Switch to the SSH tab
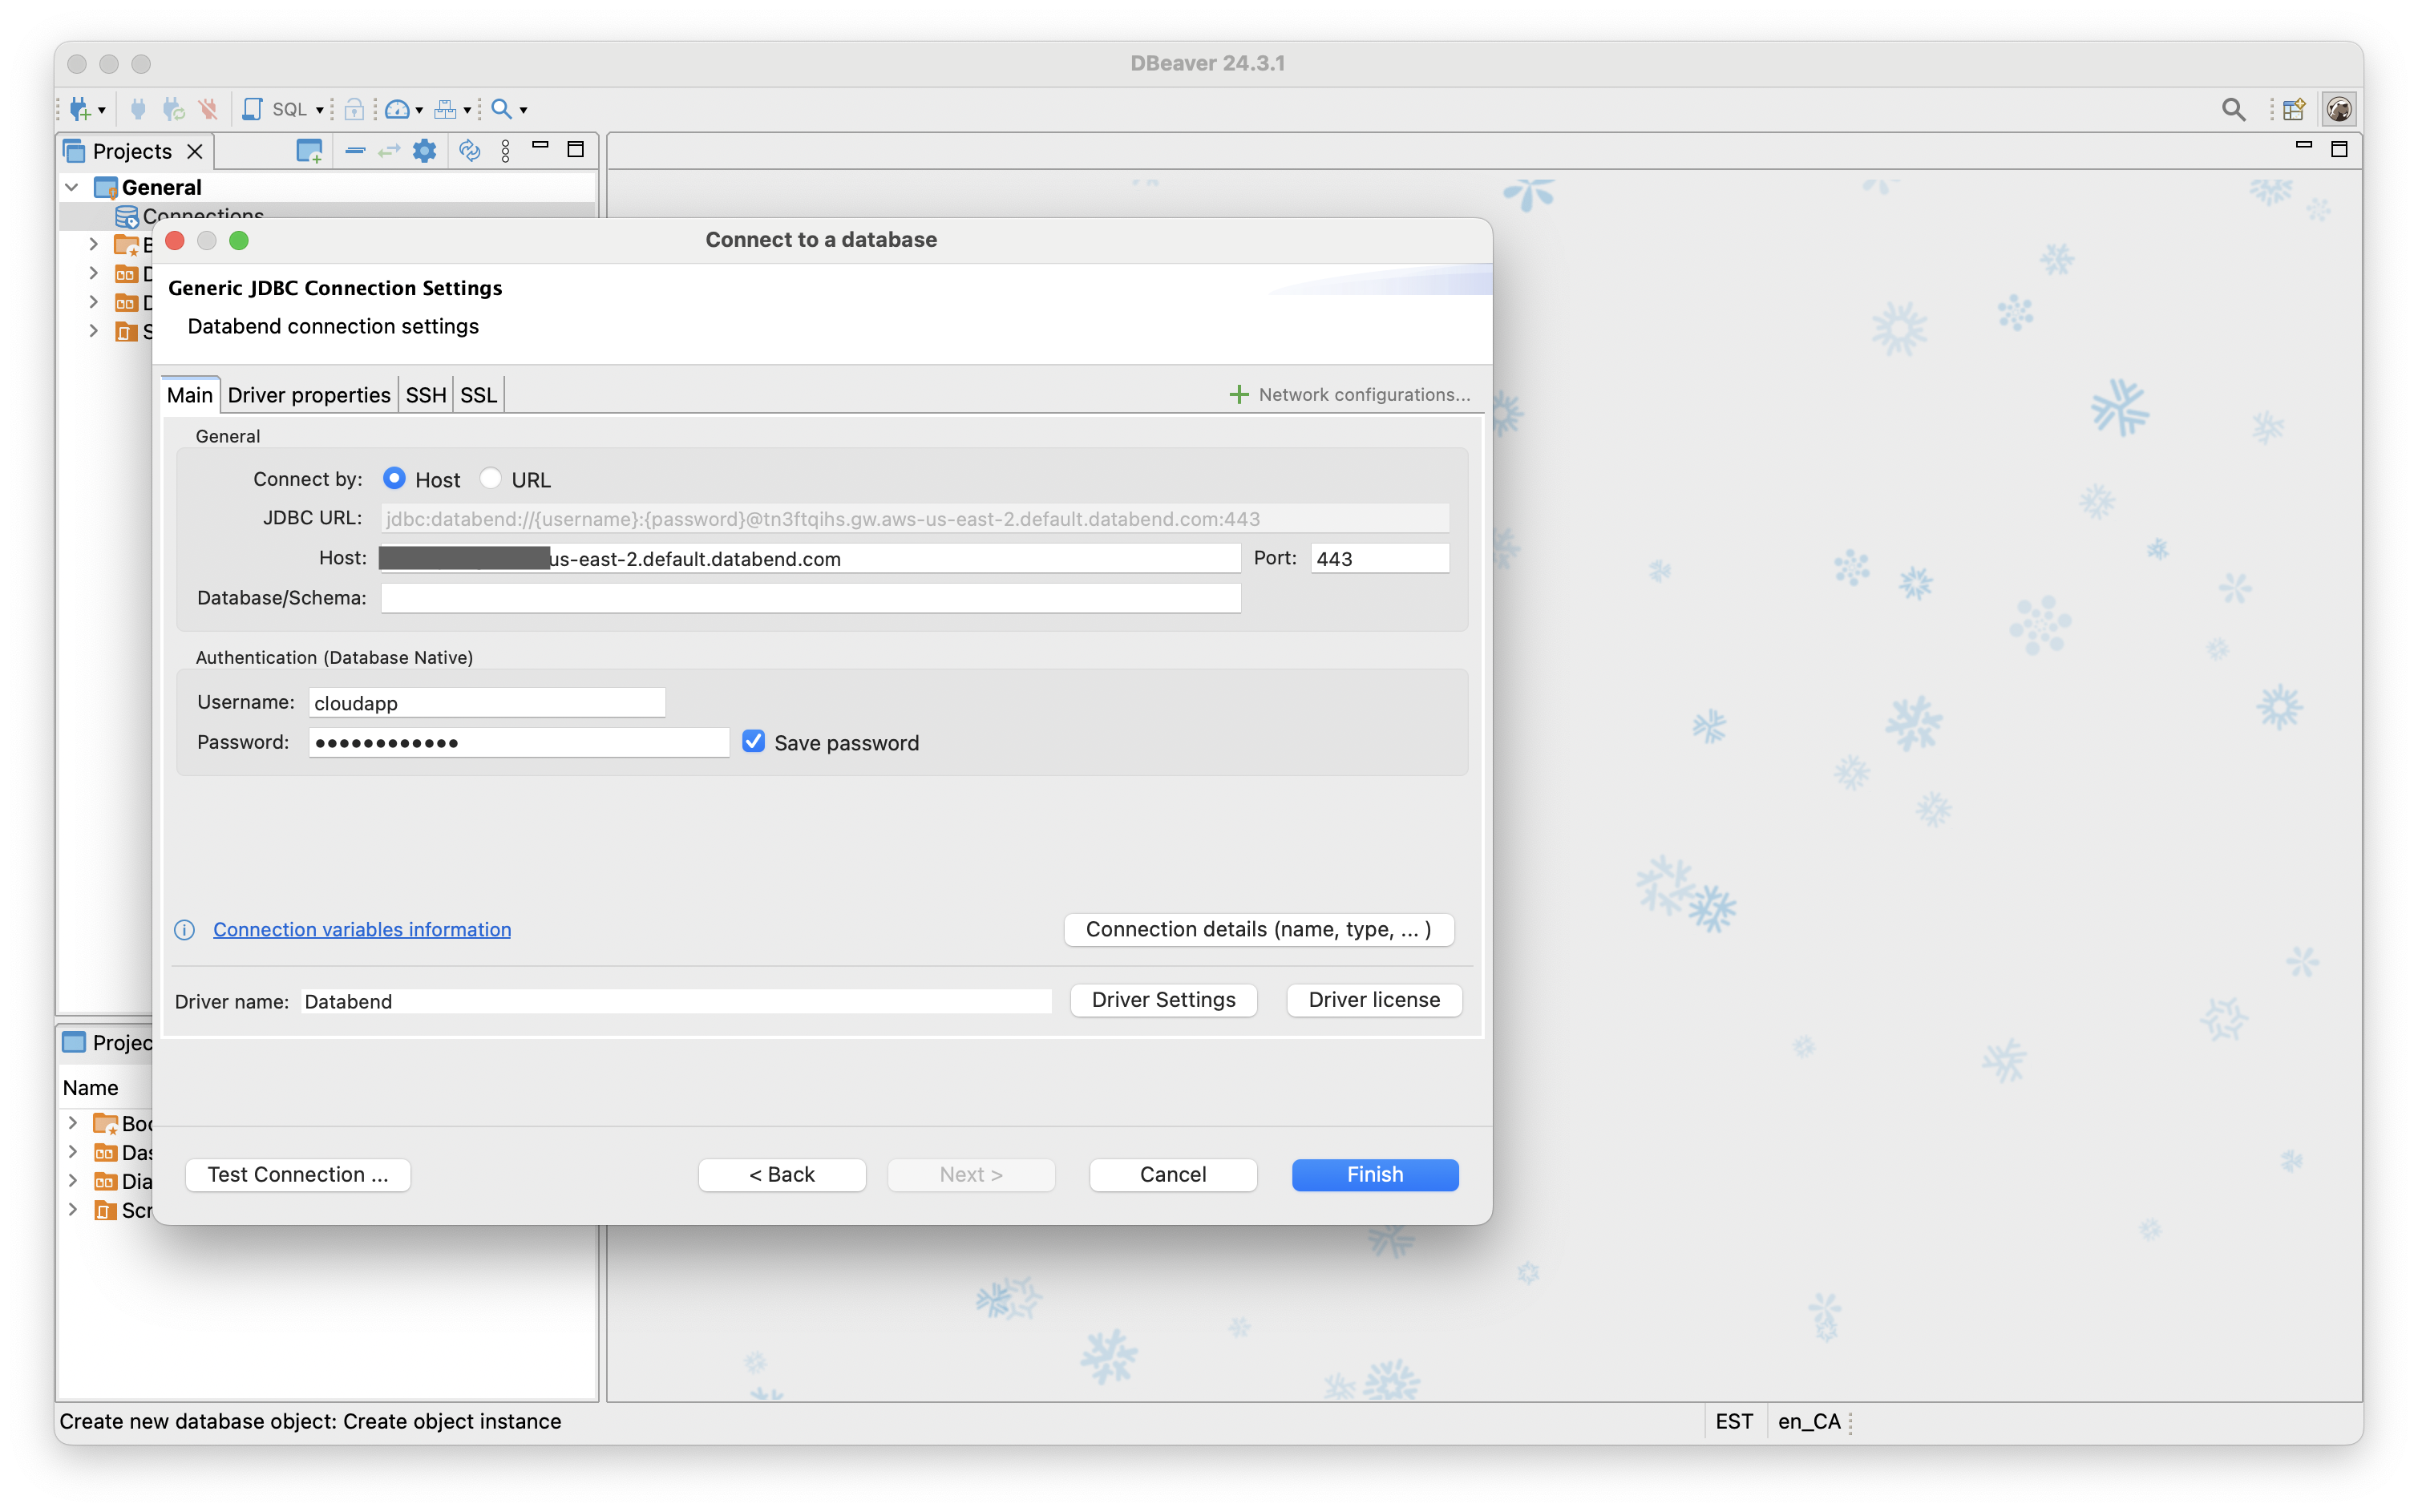 (426, 395)
